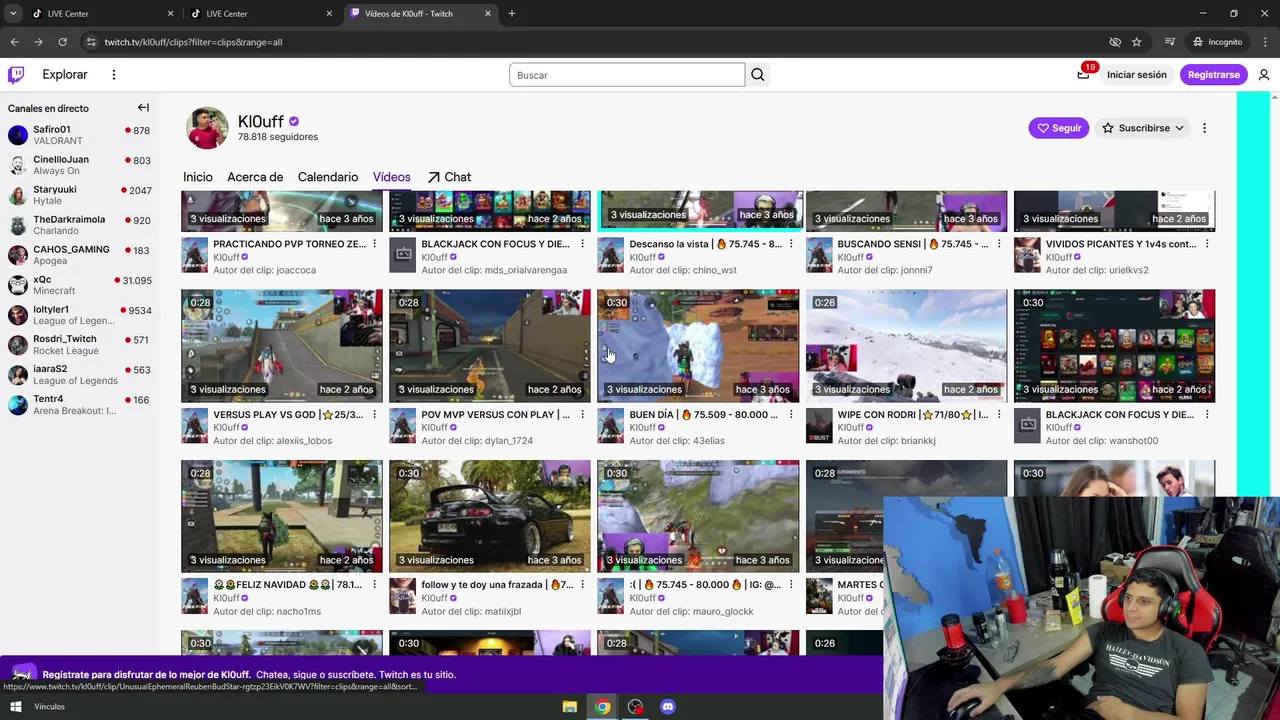Open the Tentr4 live channel
1280x720 pixels.
click(80, 405)
